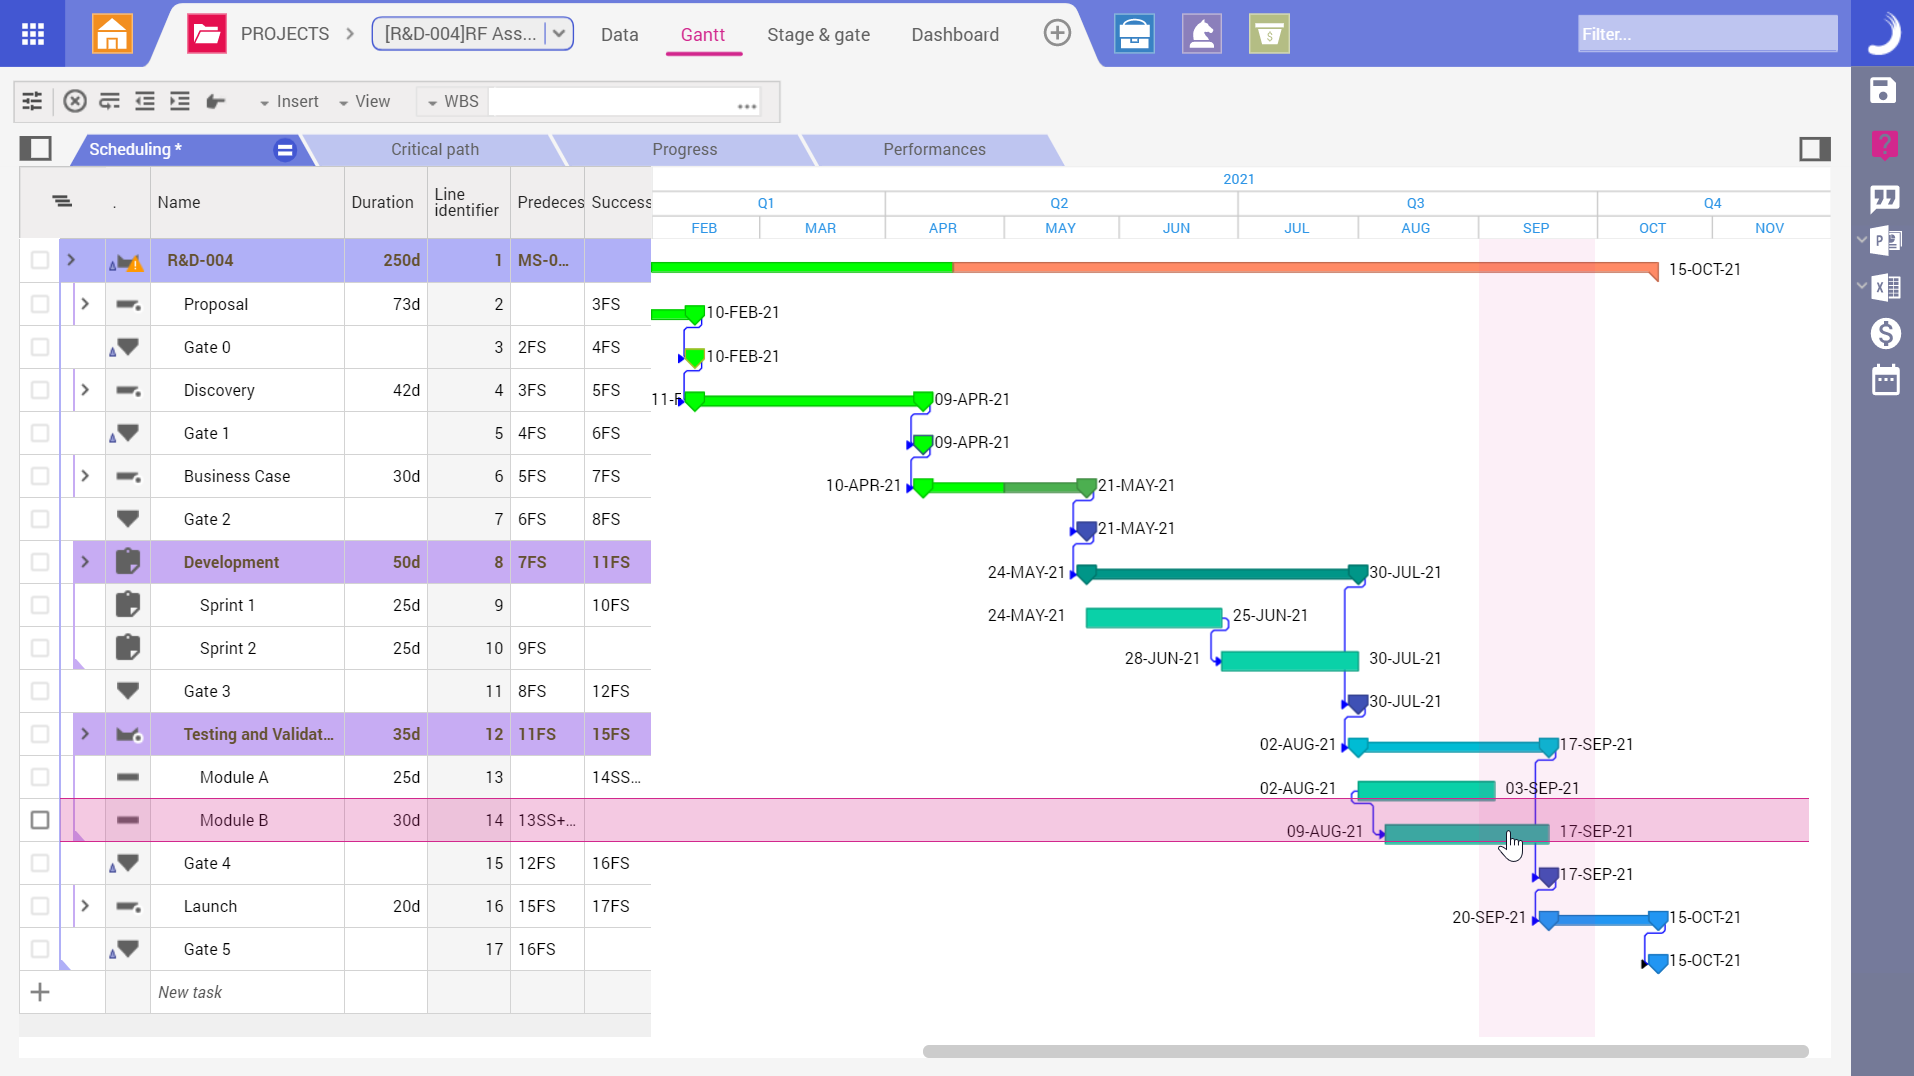Click the horizontal Gantt scrollbar
Screen dimensions: 1914x1076
click(1365, 1051)
